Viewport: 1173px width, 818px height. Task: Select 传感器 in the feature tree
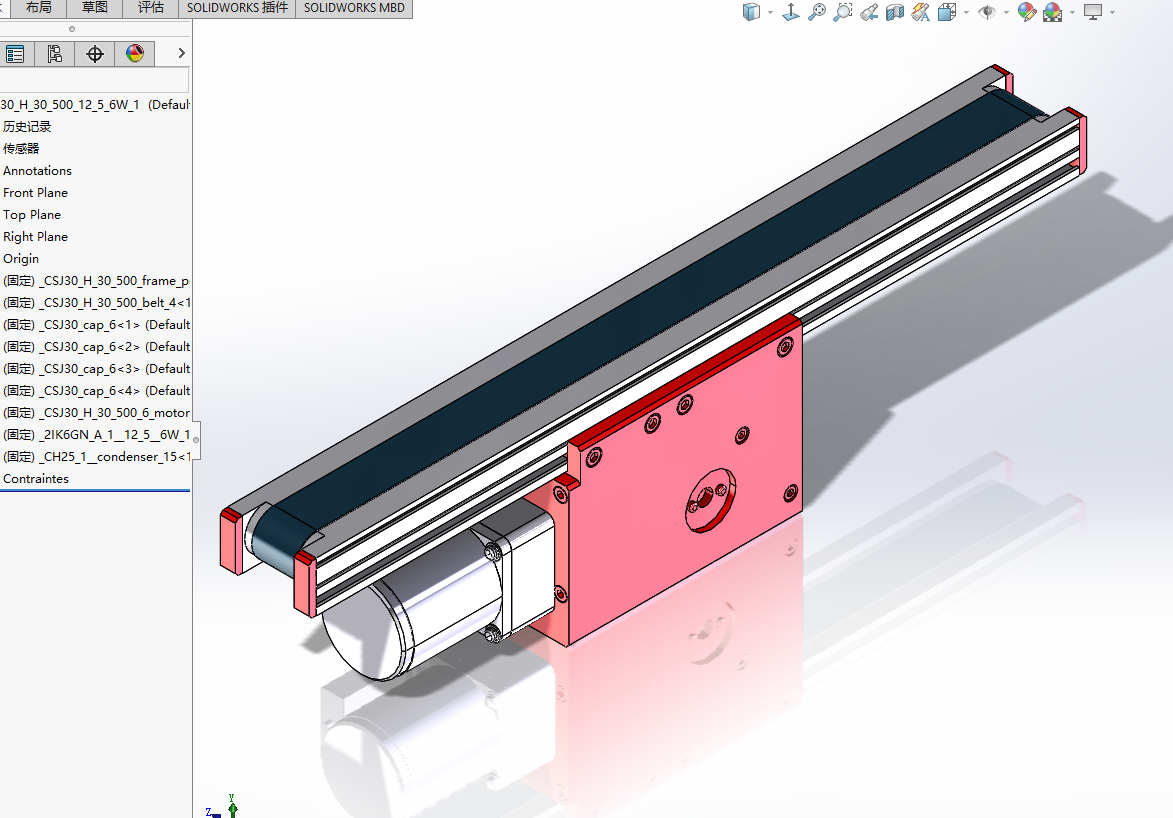pos(21,149)
